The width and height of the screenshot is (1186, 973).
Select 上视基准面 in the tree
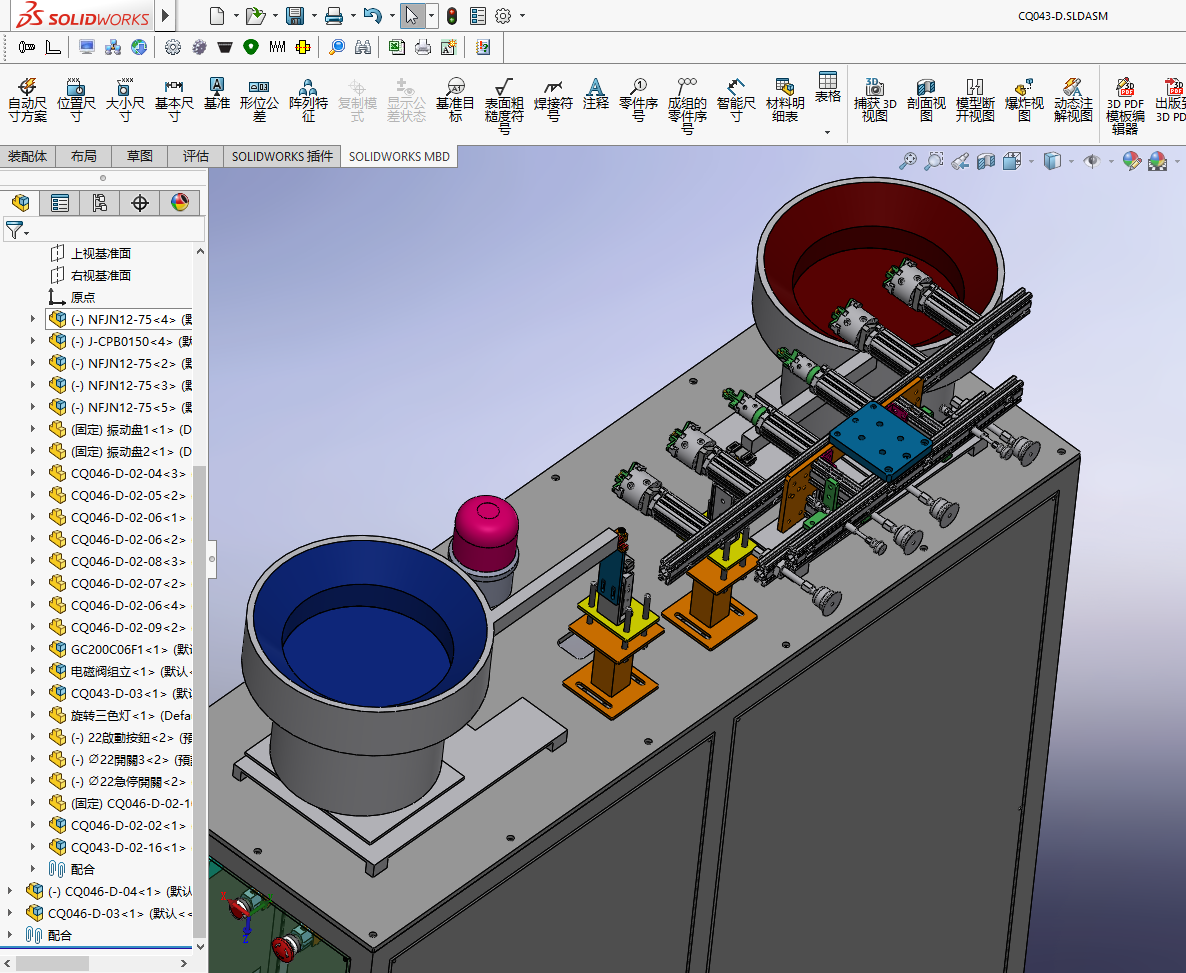pyautogui.click(x=101, y=253)
